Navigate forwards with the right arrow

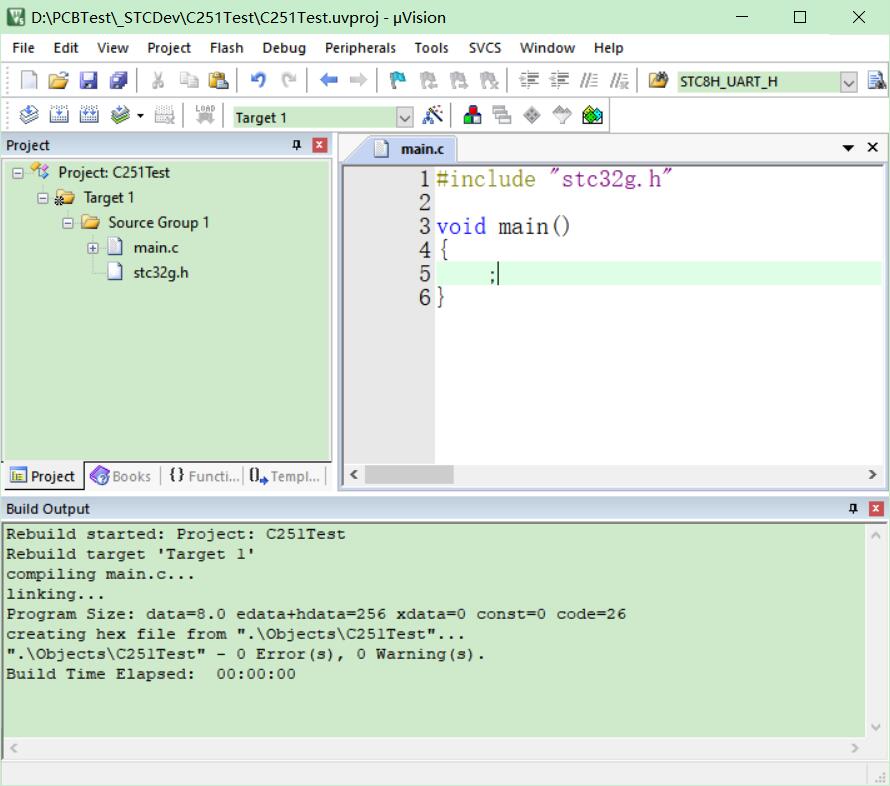click(x=358, y=81)
